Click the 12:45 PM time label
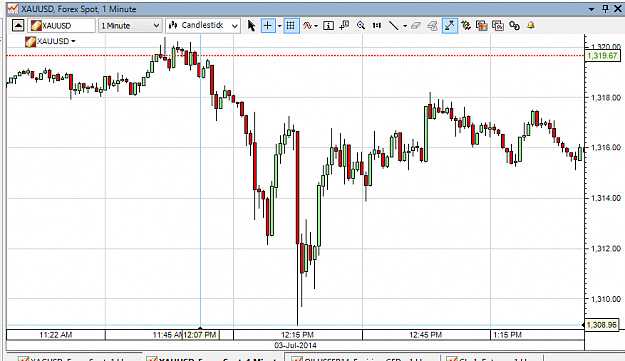The height and width of the screenshot is (361, 625). pos(426,335)
